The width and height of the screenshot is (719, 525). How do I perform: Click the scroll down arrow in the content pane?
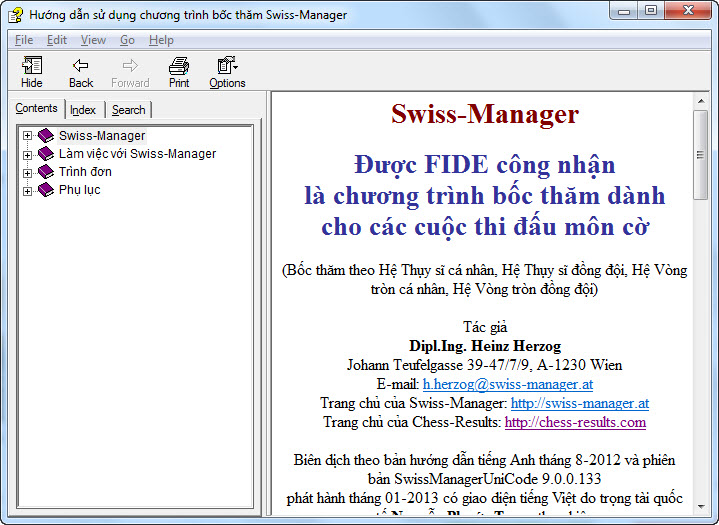[701, 507]
